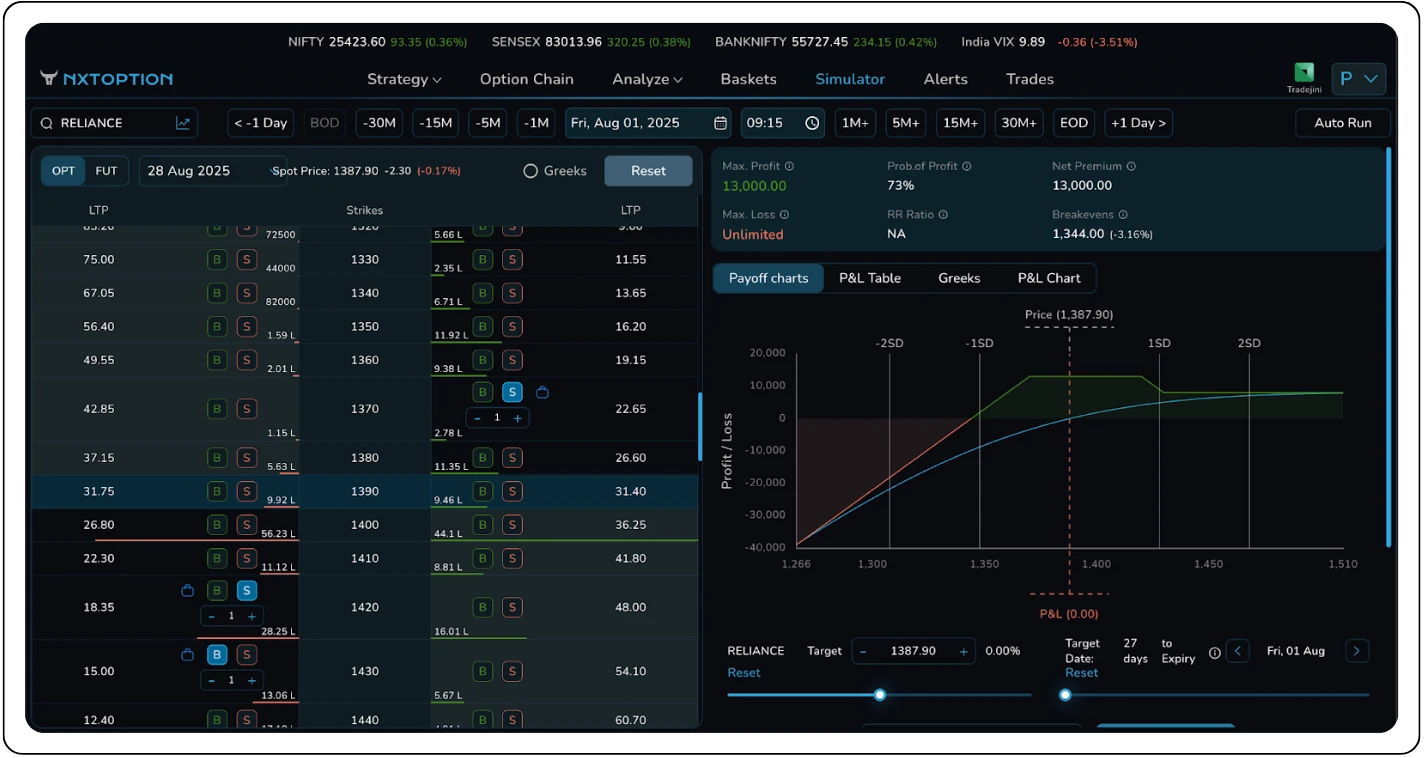This screenshot has width=1427, height=758.
Task: Switch to the P&L Table tab
Action: click(x=870, y=278)
